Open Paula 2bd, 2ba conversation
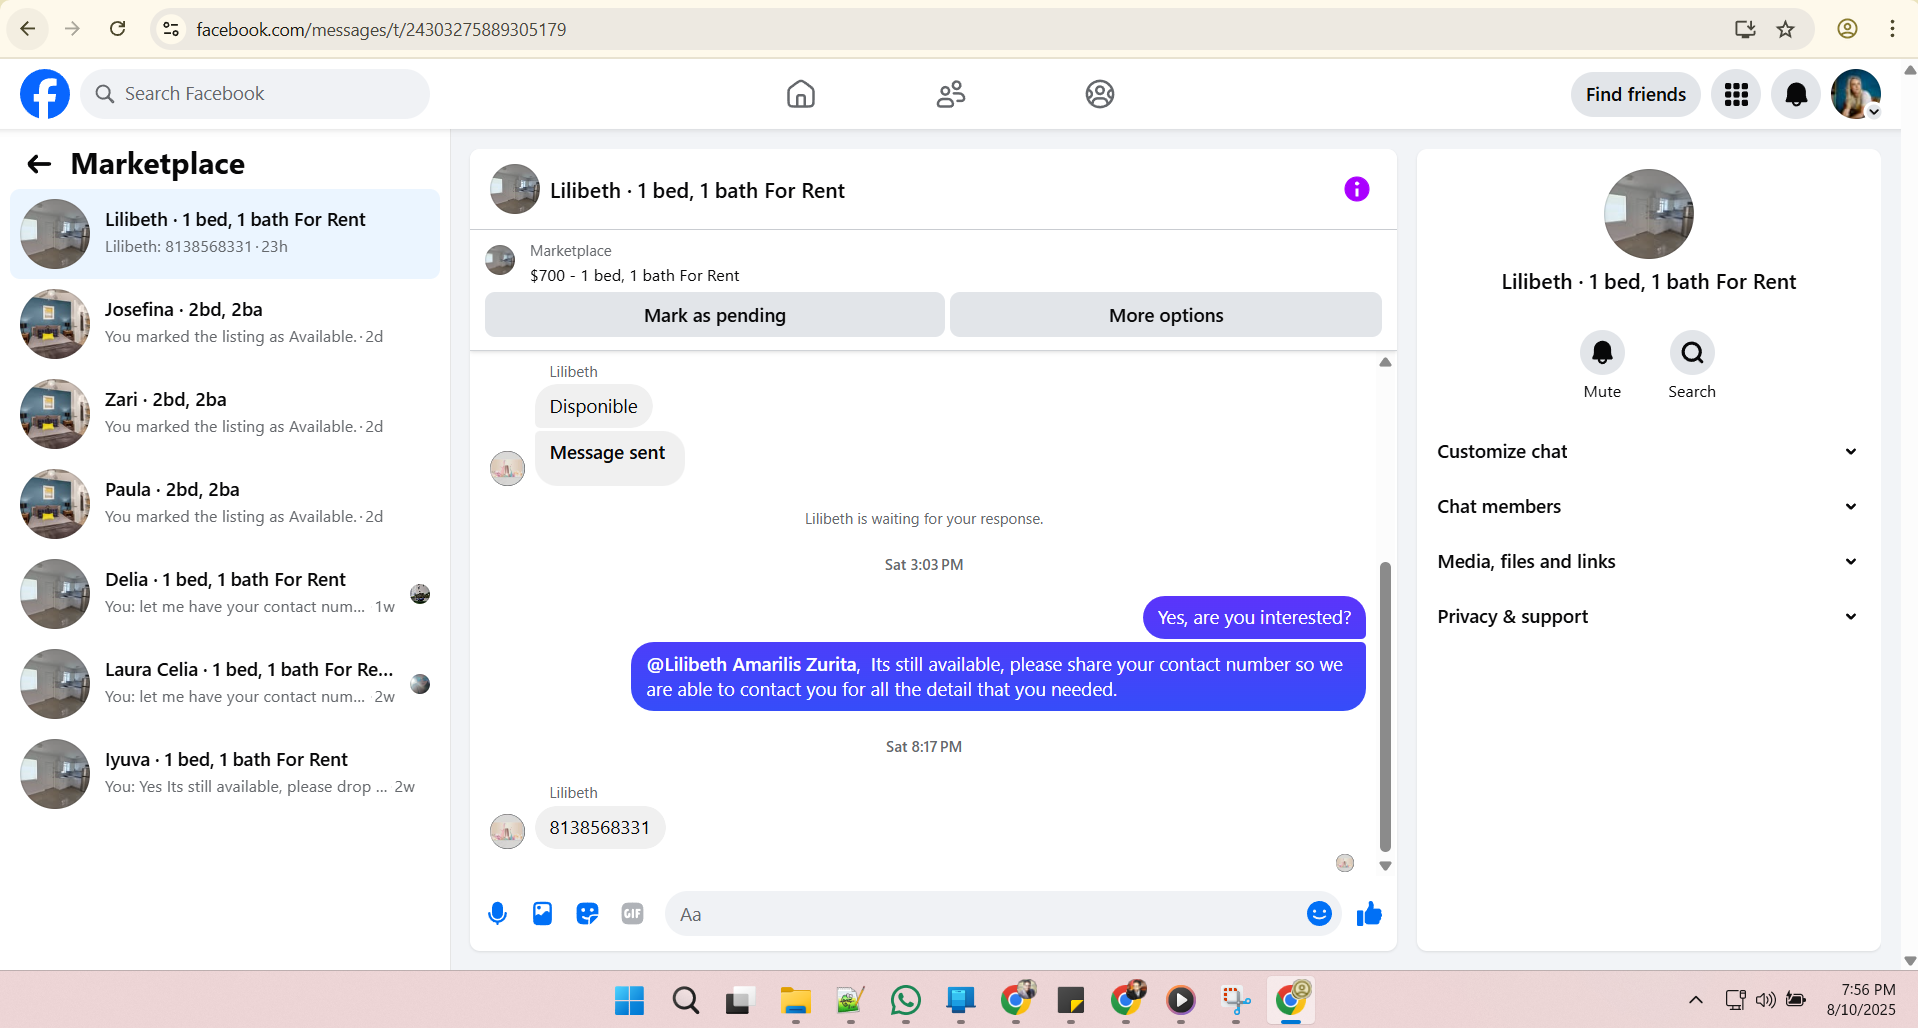The image size is (1918, 1028). (x=225, y=504)
